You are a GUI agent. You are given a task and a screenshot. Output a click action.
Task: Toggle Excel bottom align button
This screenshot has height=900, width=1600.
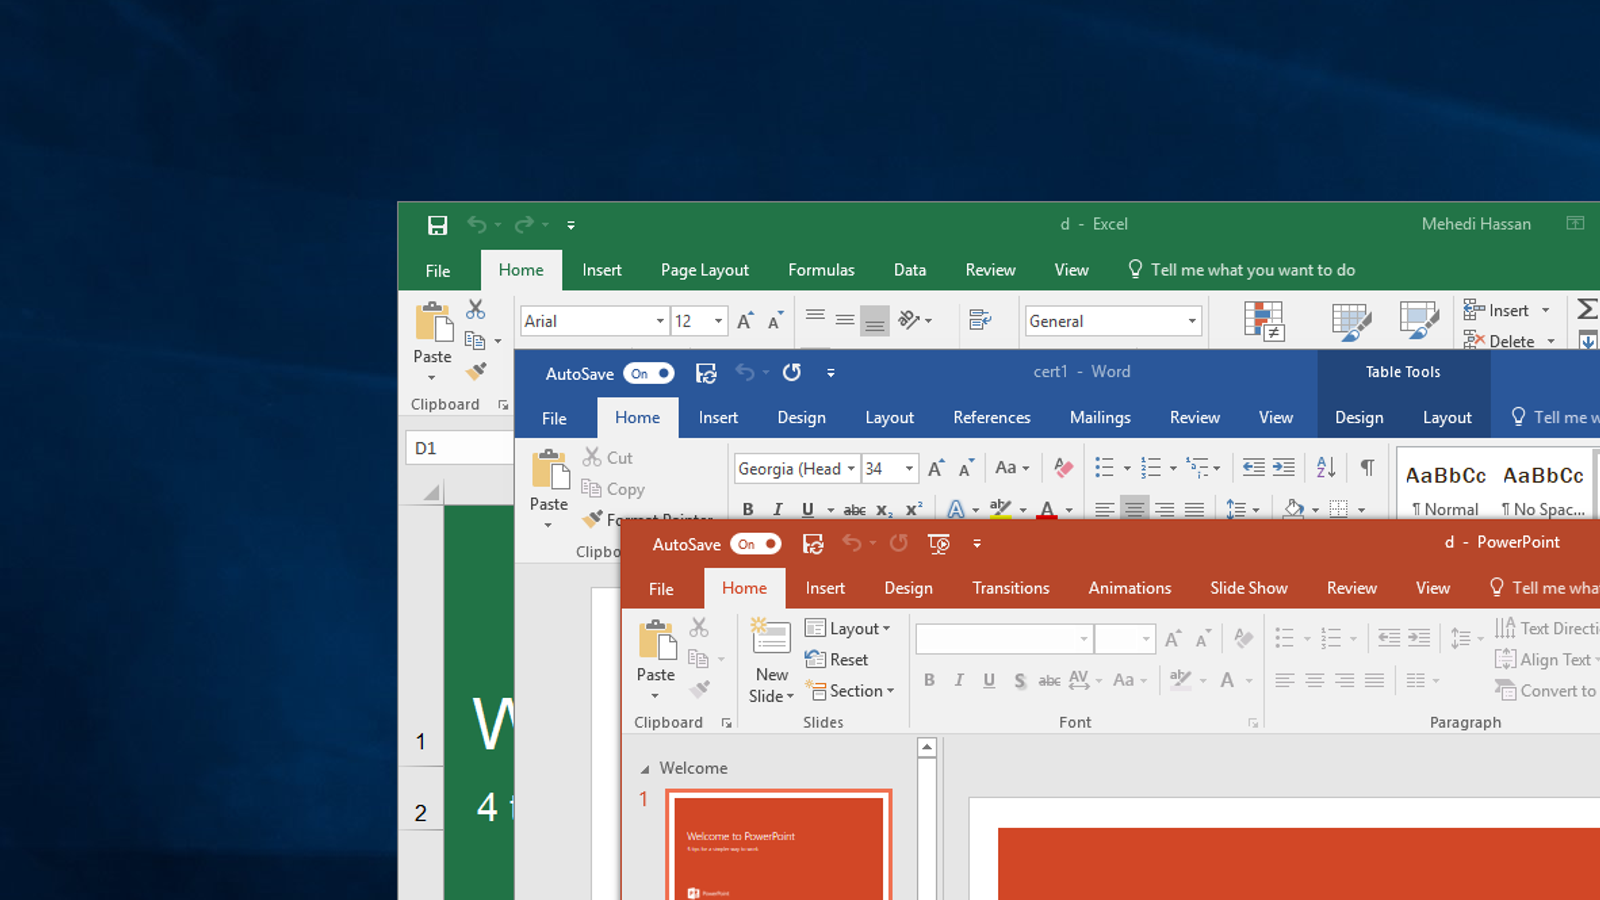click(875, 321)
